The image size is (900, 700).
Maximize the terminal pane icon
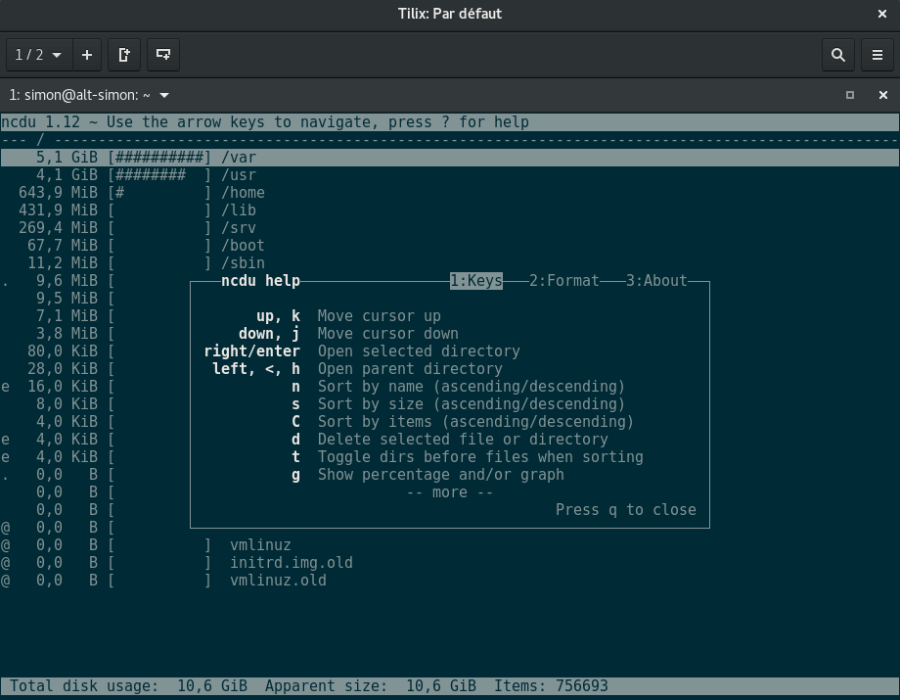click(850, 95)
